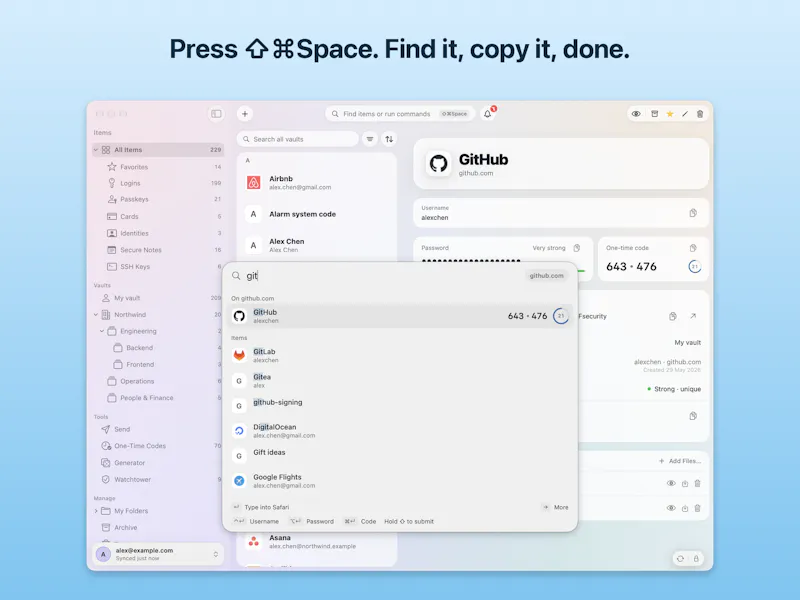
Task: Expand My Folders in sidebar
Action: click(95, 511)
